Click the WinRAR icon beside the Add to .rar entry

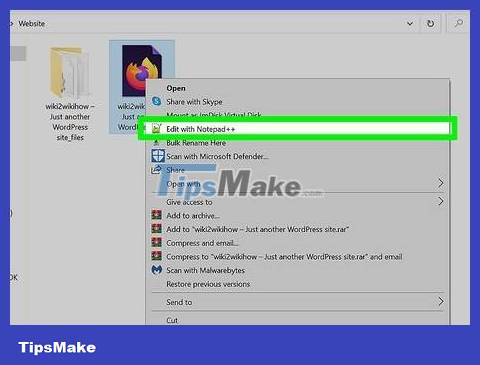click(x=157, y=229)
